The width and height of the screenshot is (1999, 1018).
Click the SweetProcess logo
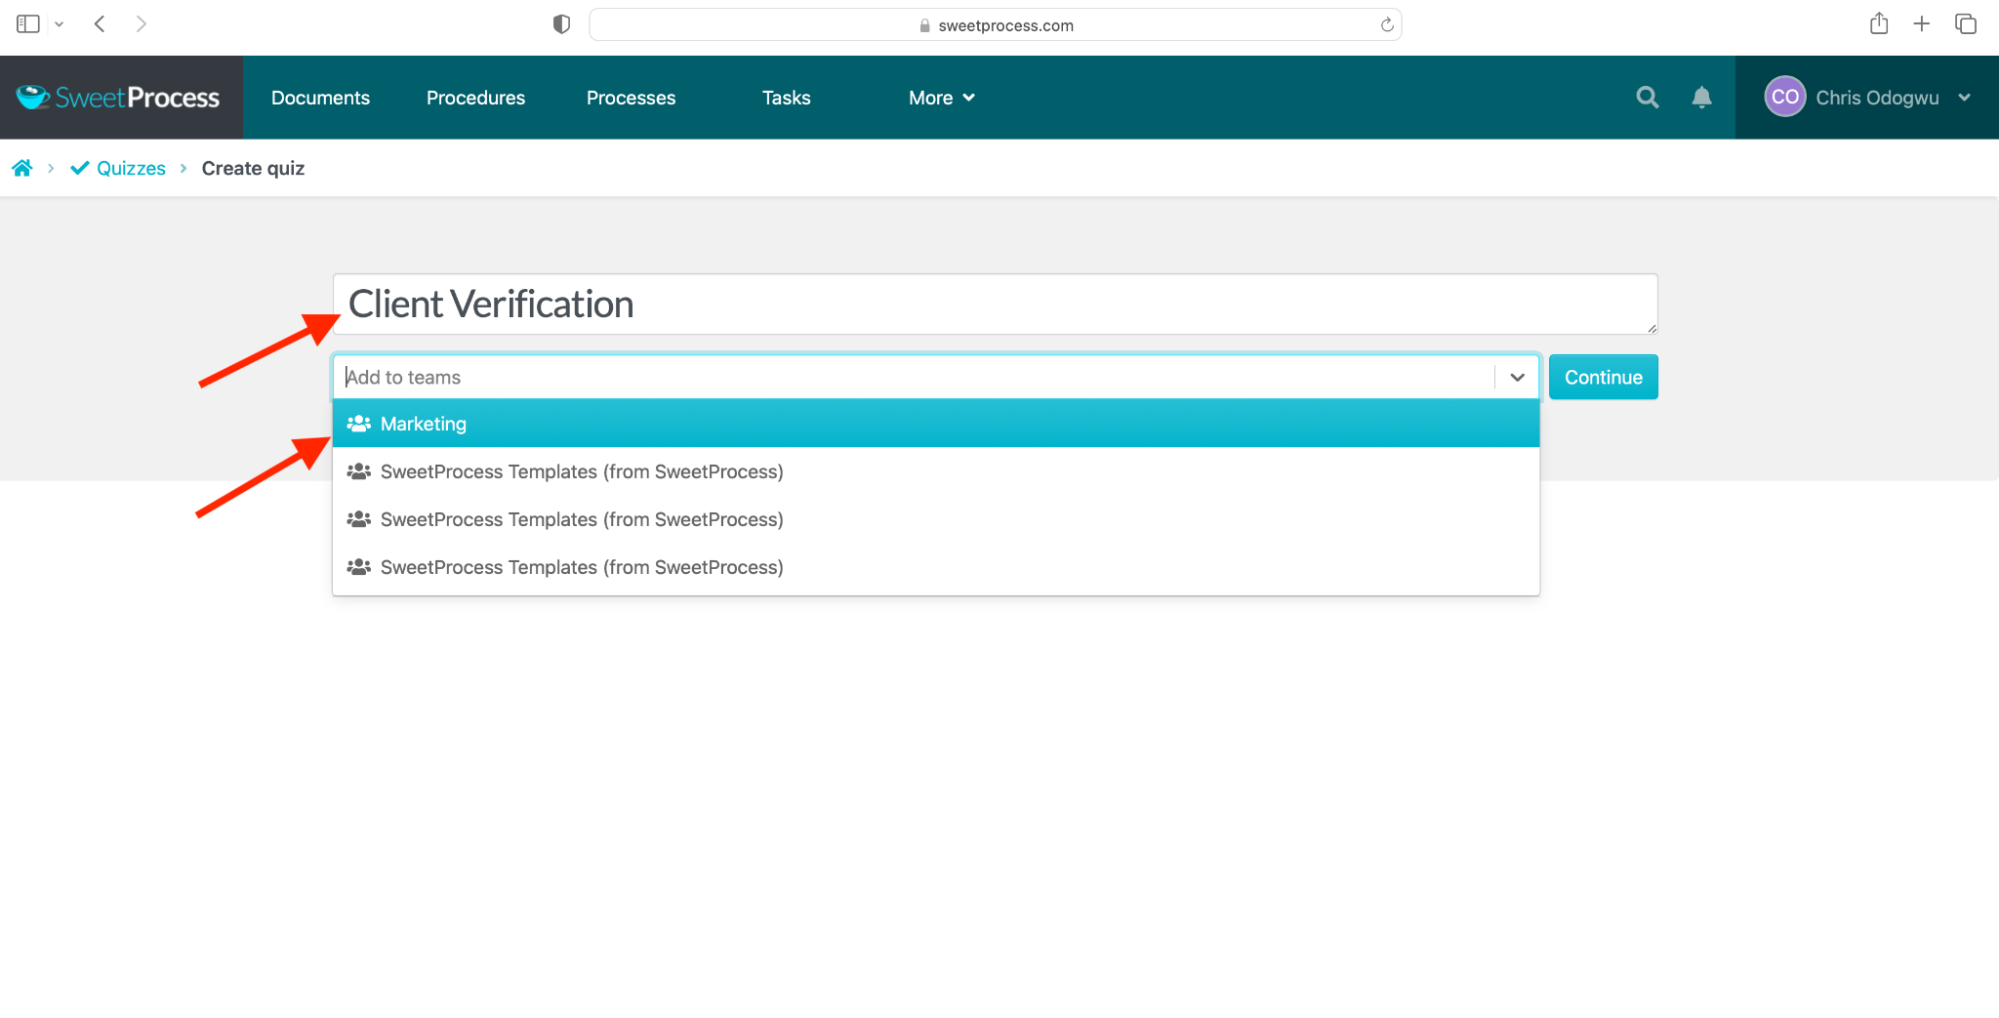click(x=118, y=97)
